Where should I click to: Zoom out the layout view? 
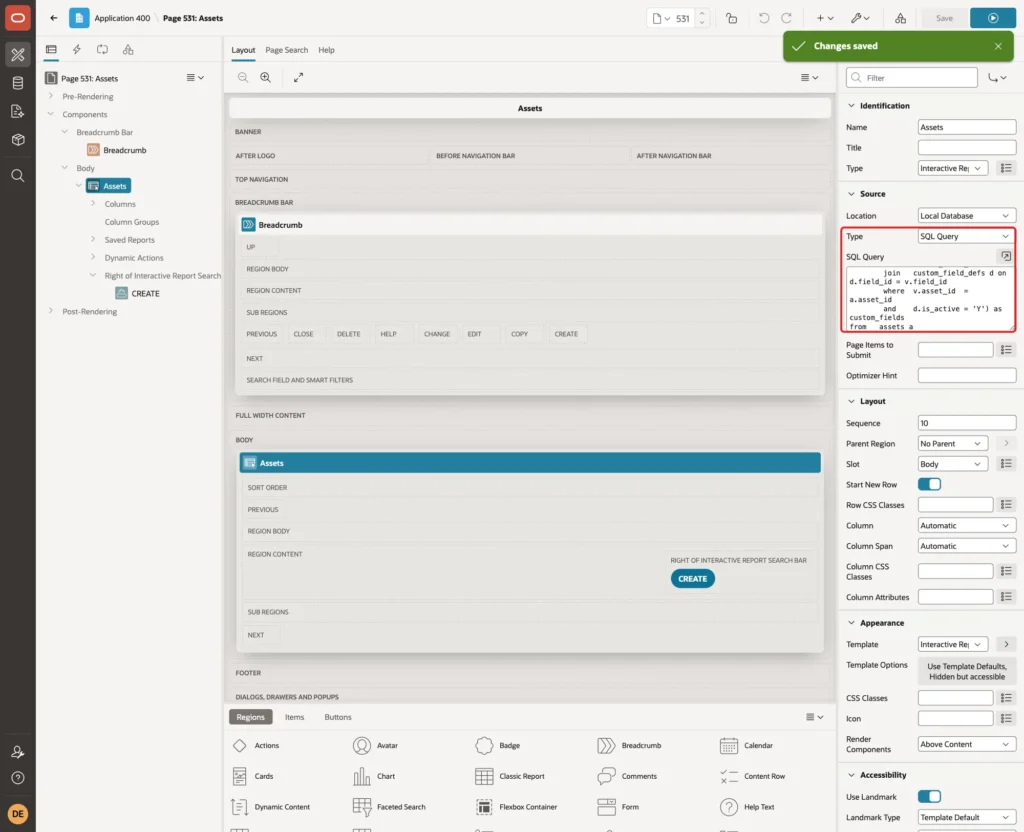pyautogui.click(x=242, y=77)
